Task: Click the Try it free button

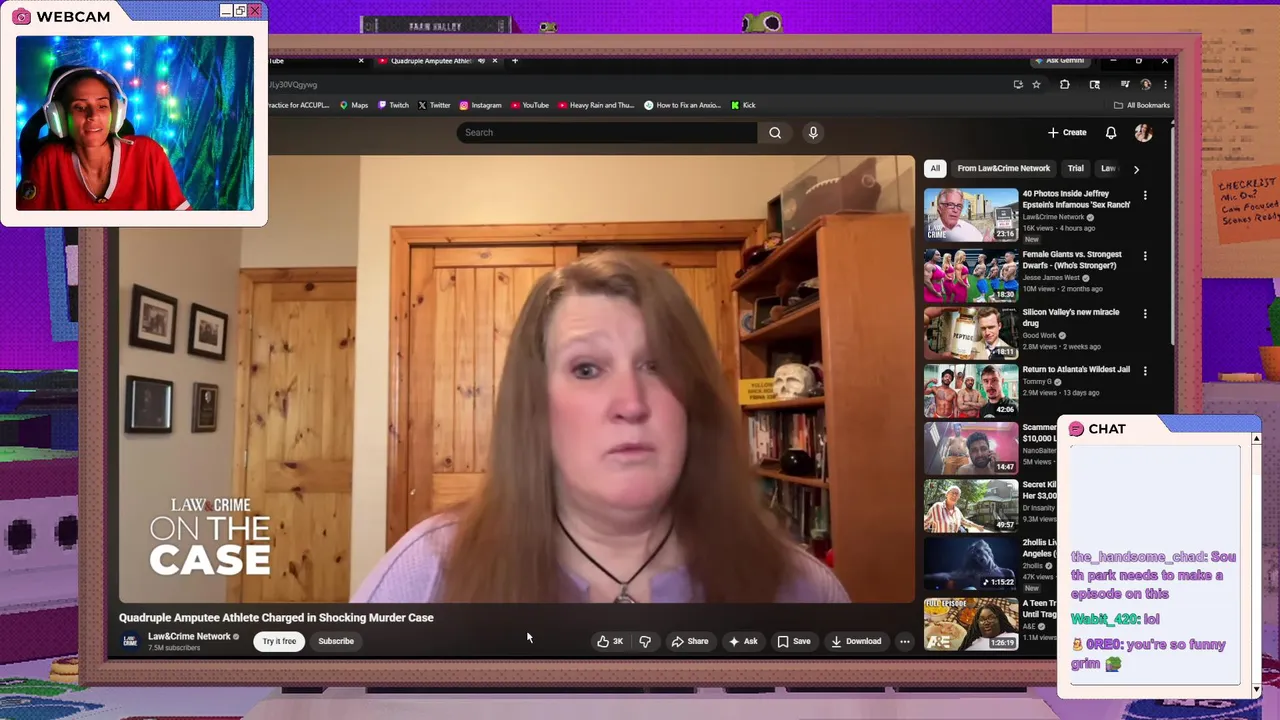Action: 279,641
